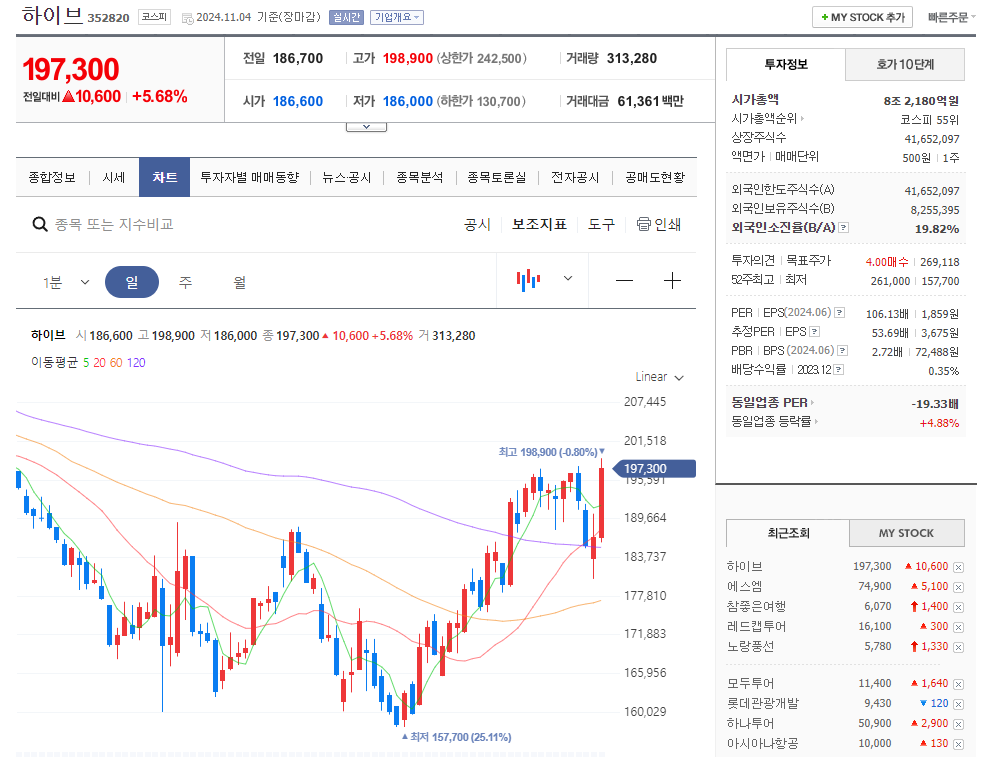Image resolution: width=991 pixels, height=757 pixels.
Task: Select the 일 daily chart period
Action: [x=131, y=282]
